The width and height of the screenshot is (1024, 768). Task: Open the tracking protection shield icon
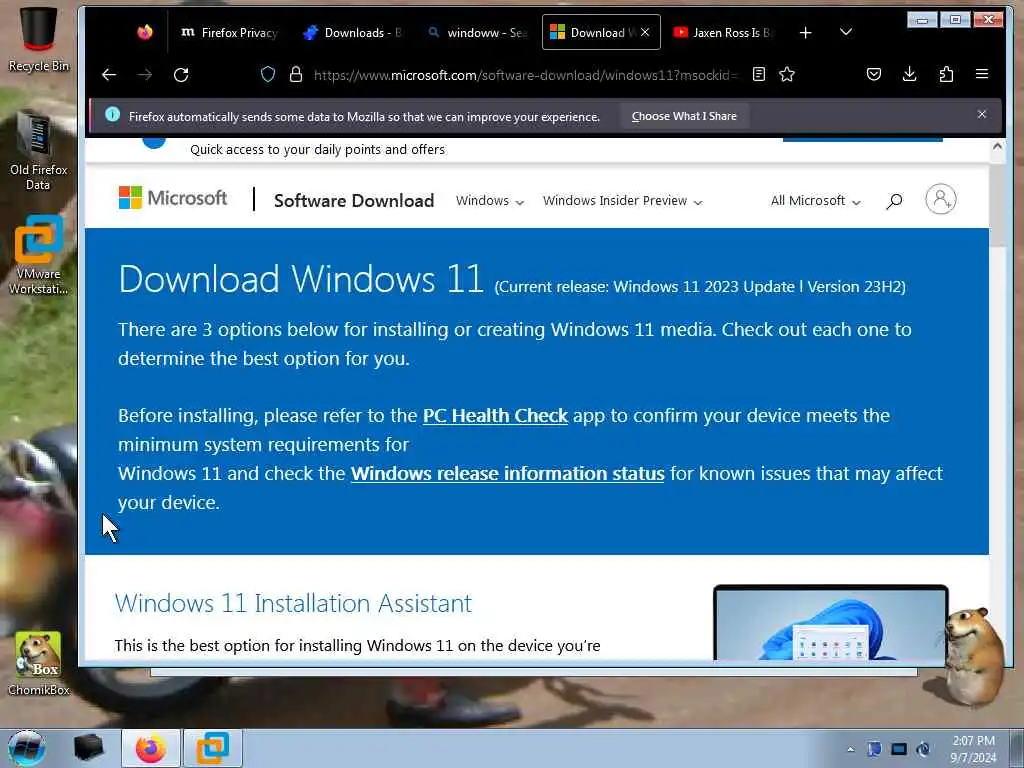click(x=268, y=74)
